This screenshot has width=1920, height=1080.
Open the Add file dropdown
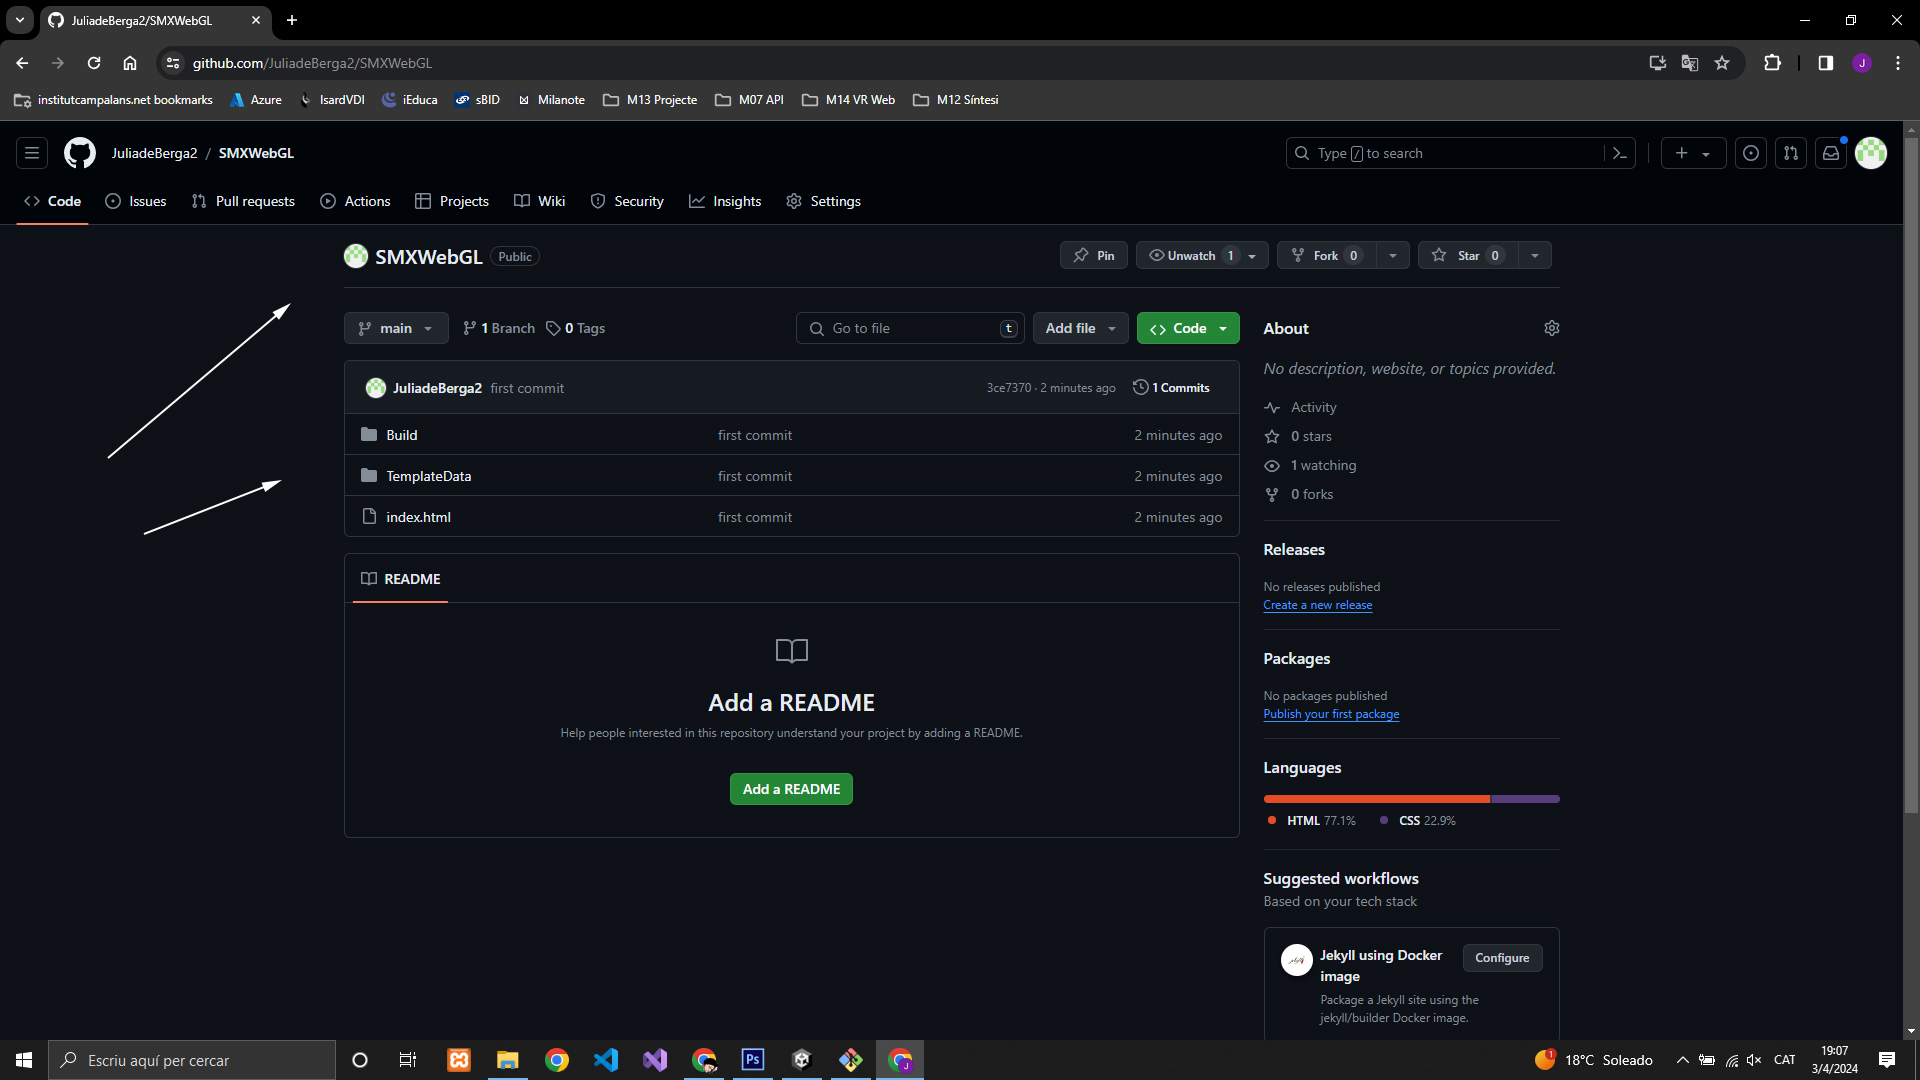[1080, 328]
